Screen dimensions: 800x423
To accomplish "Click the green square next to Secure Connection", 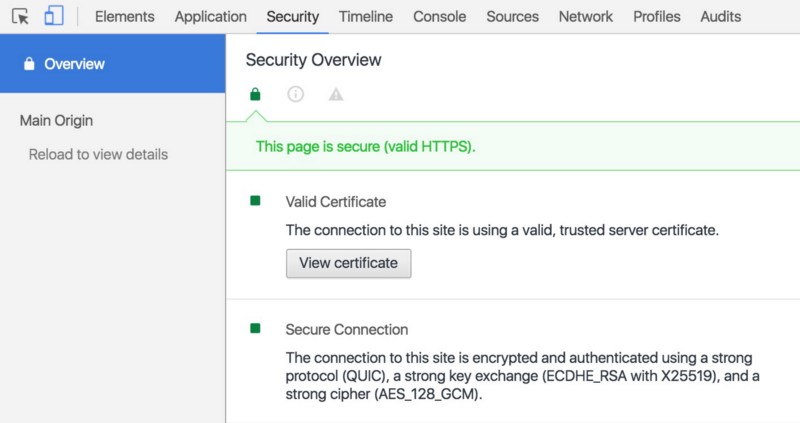I will [255, 328].
